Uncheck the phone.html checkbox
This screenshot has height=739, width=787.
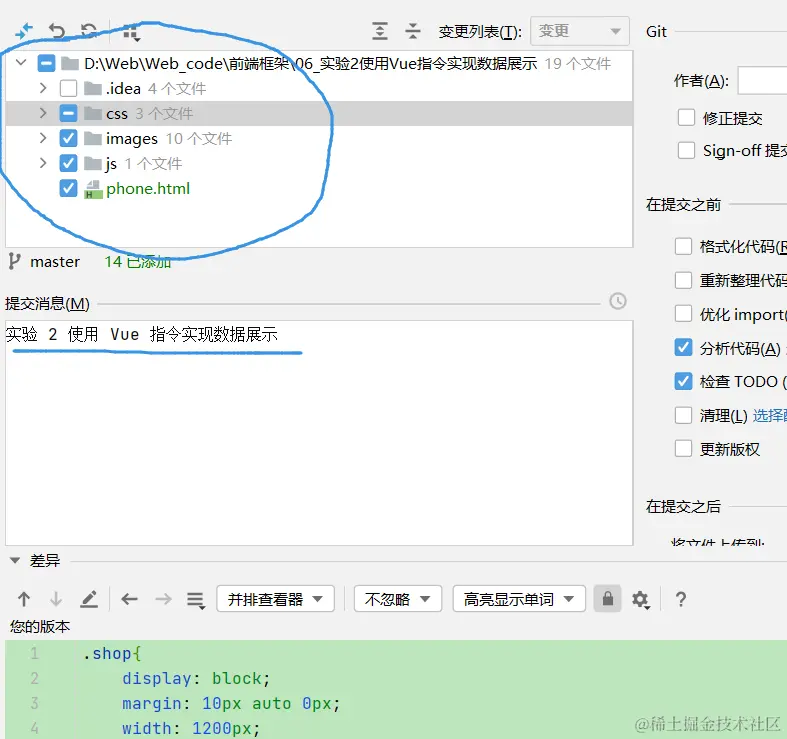point(68,189)
